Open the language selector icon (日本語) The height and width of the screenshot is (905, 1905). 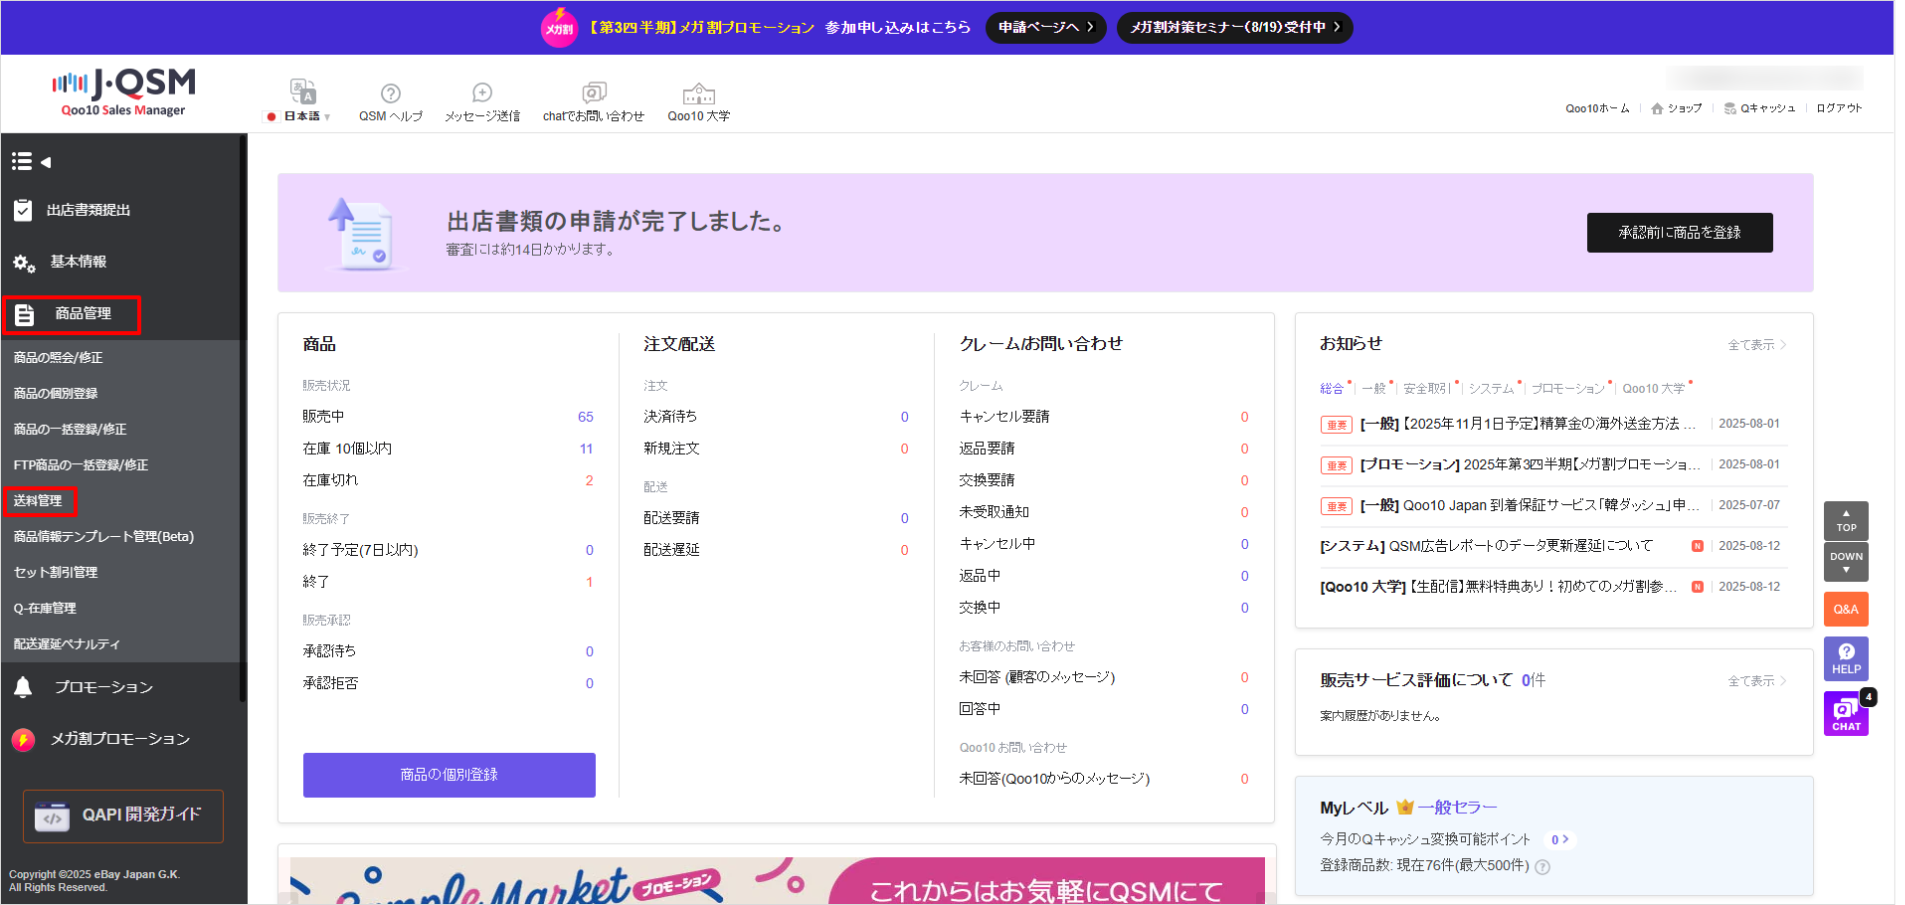click(x=303, y=93)
